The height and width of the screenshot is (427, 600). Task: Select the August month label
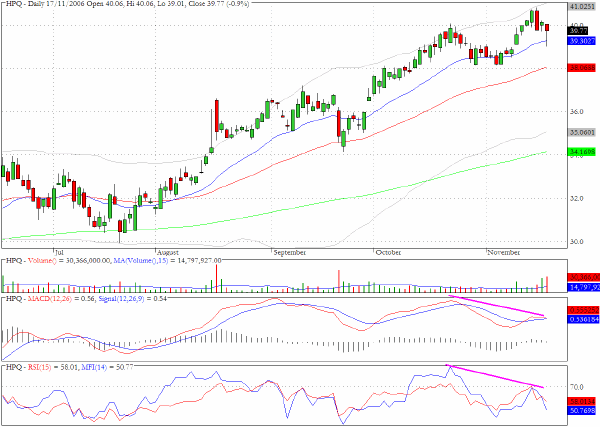[x=168, y=253]
